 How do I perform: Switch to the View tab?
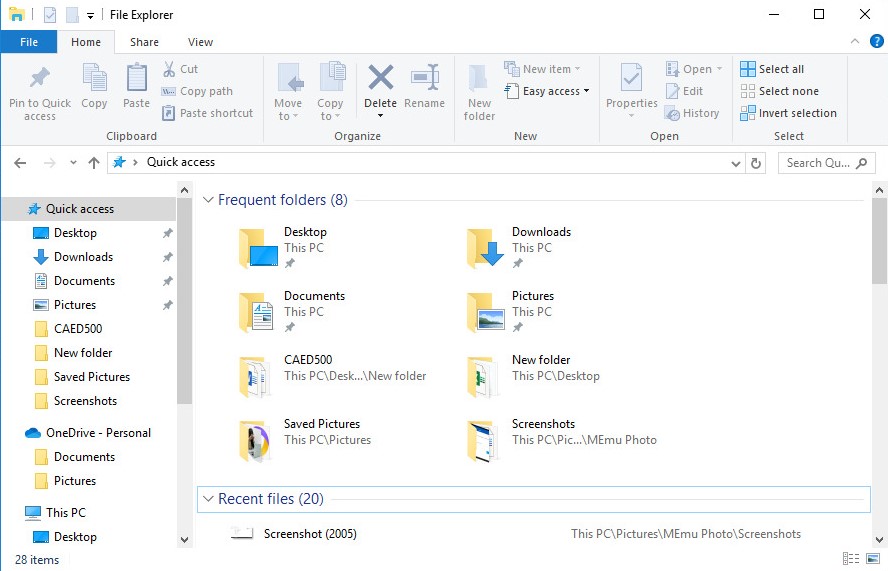point(200,42)
